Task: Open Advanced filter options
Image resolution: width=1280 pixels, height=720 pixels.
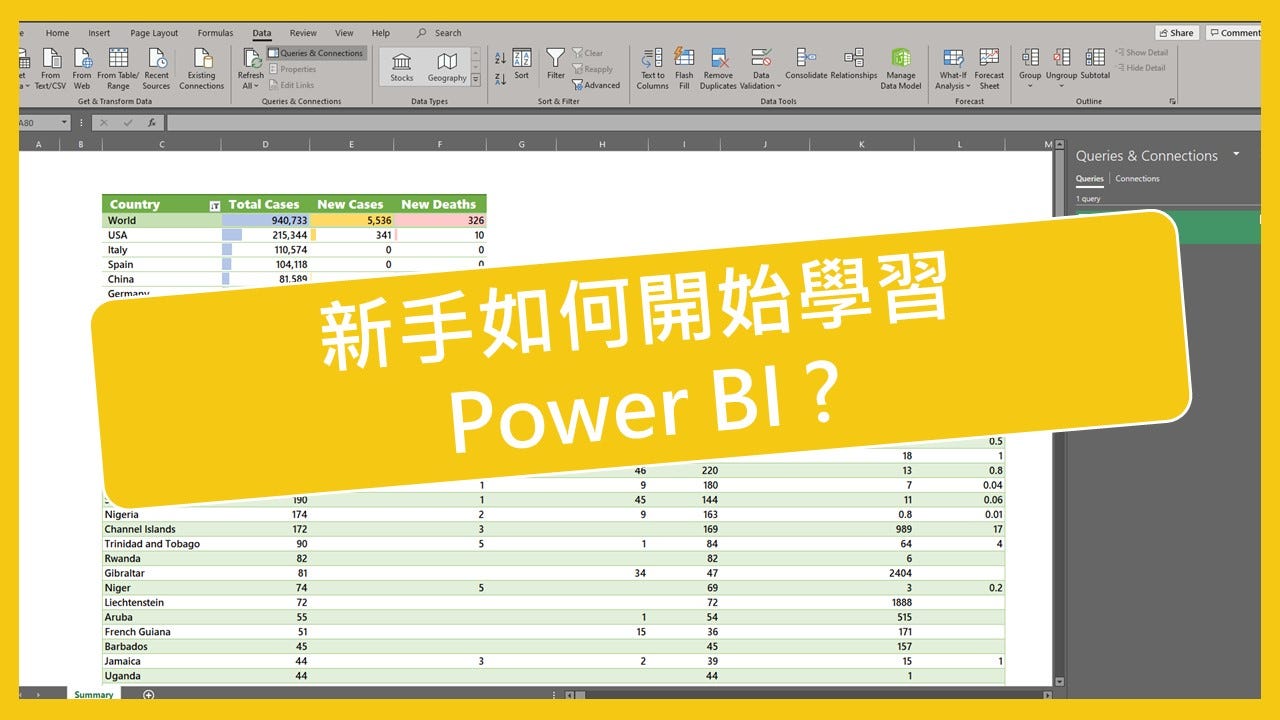Action: [x=596, y=85]
